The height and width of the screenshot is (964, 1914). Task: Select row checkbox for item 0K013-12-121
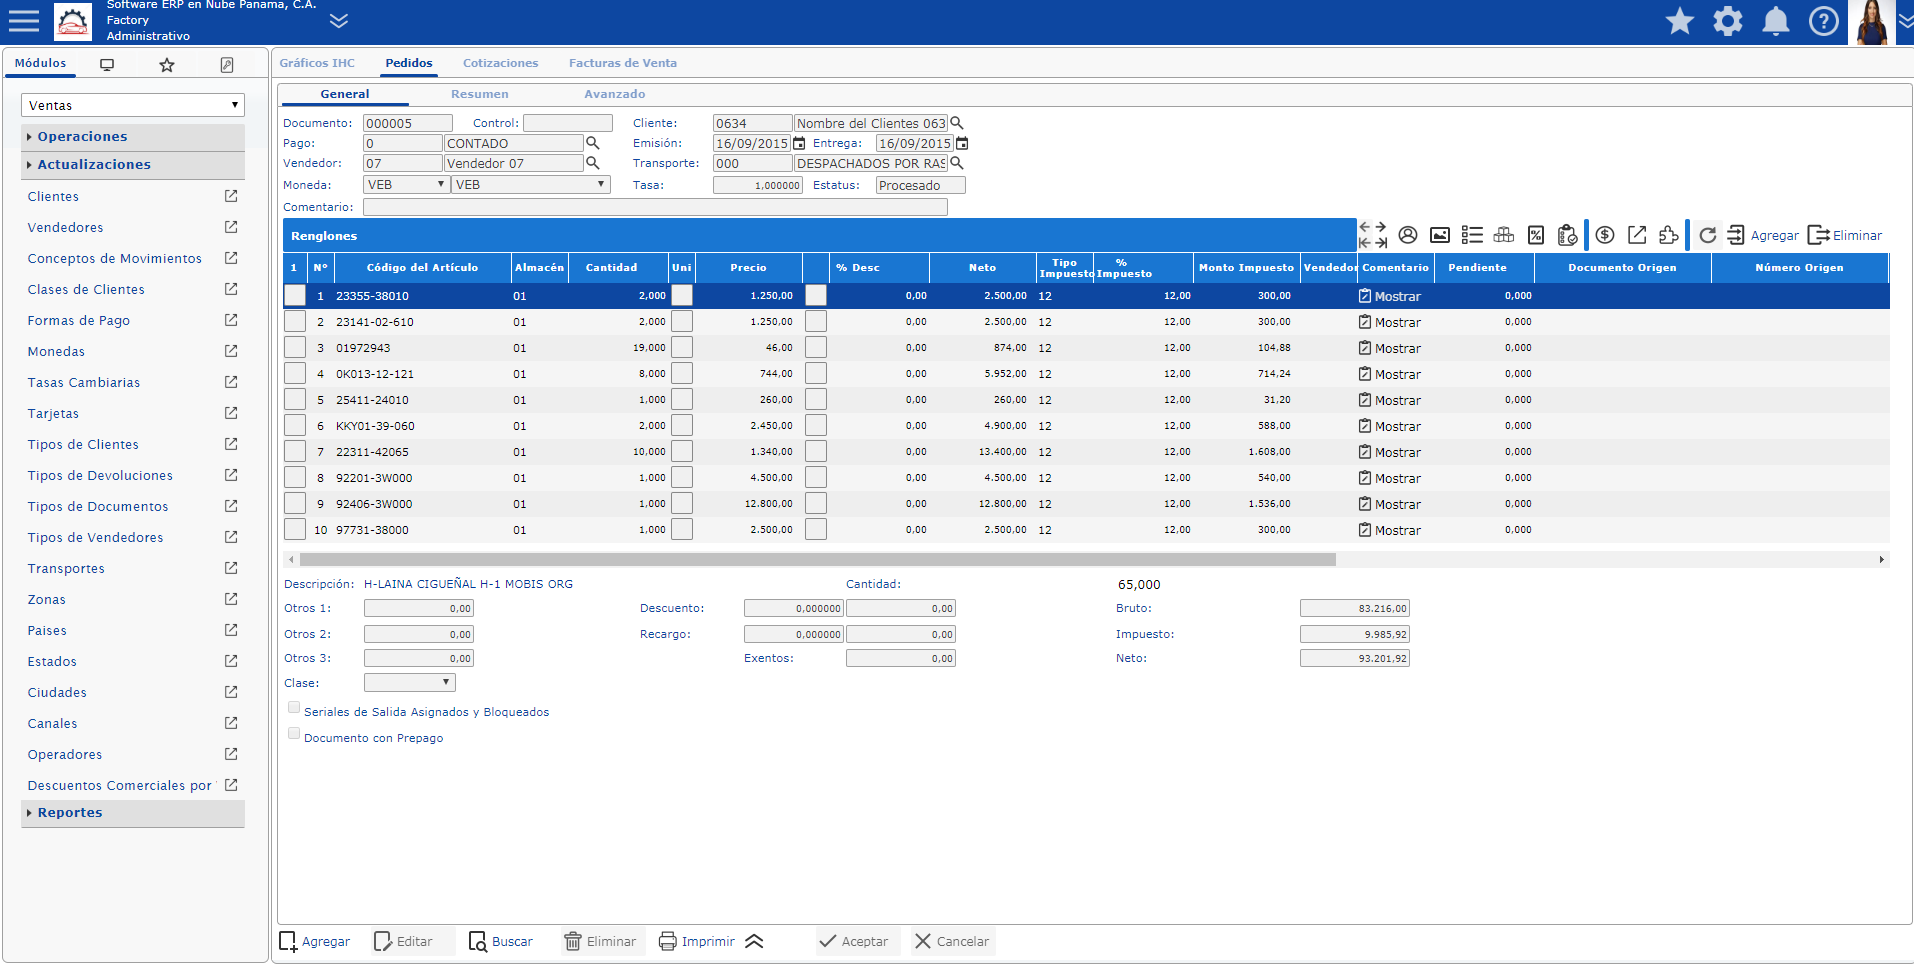tap(295, 373)
